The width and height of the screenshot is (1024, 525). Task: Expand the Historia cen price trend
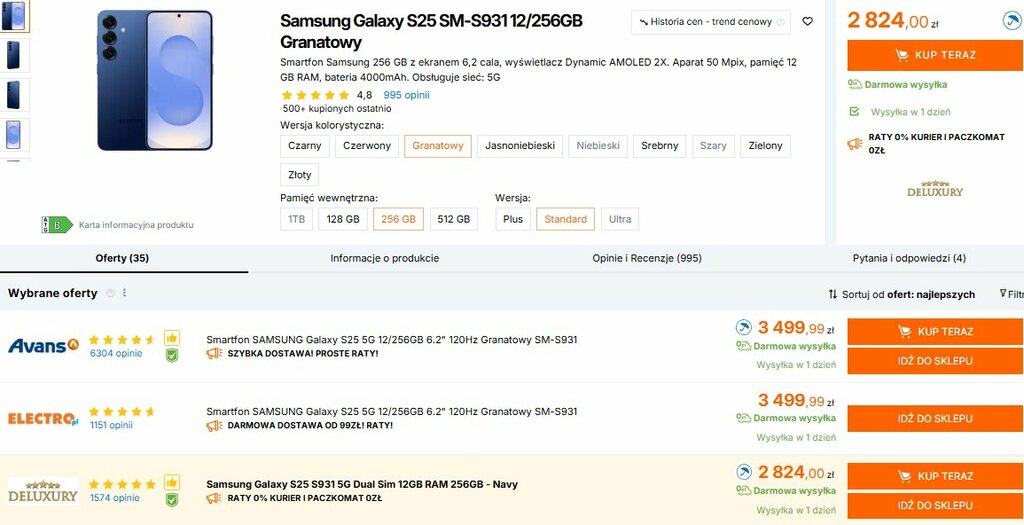(x=710, y=21)
